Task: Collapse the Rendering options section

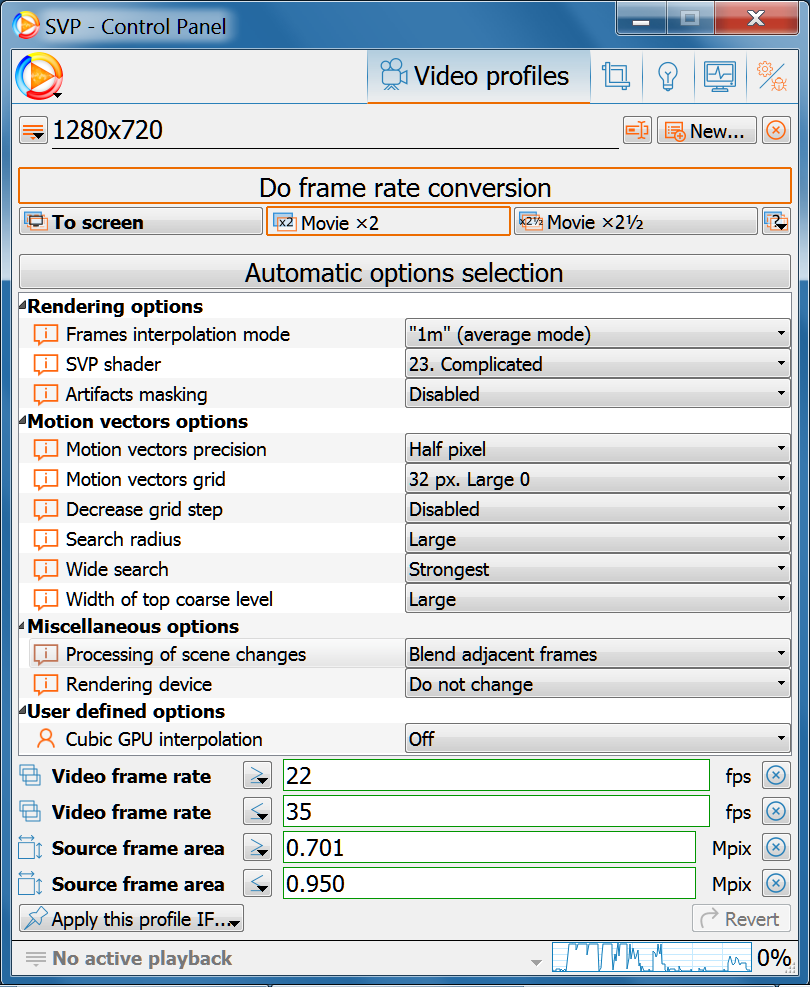Action: [x=23, y=307]
